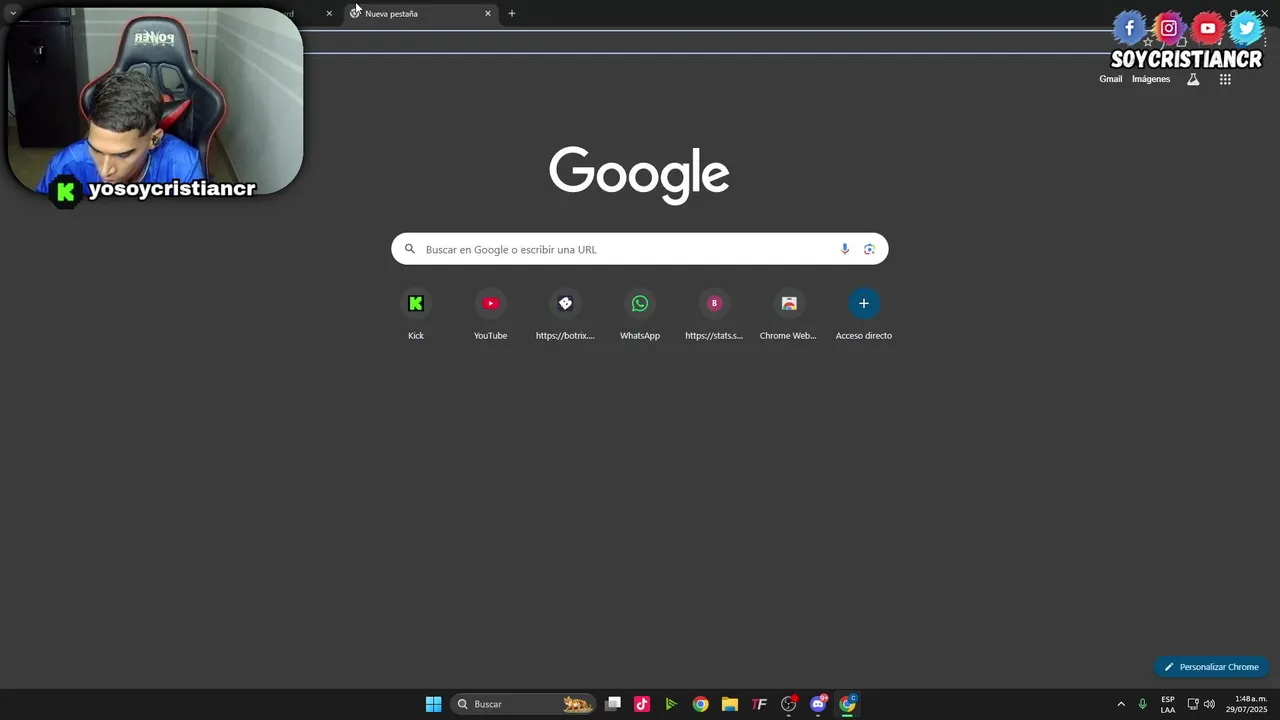Click the Google search box
This screenshot has width=1280, height=720.
[640, 249]
